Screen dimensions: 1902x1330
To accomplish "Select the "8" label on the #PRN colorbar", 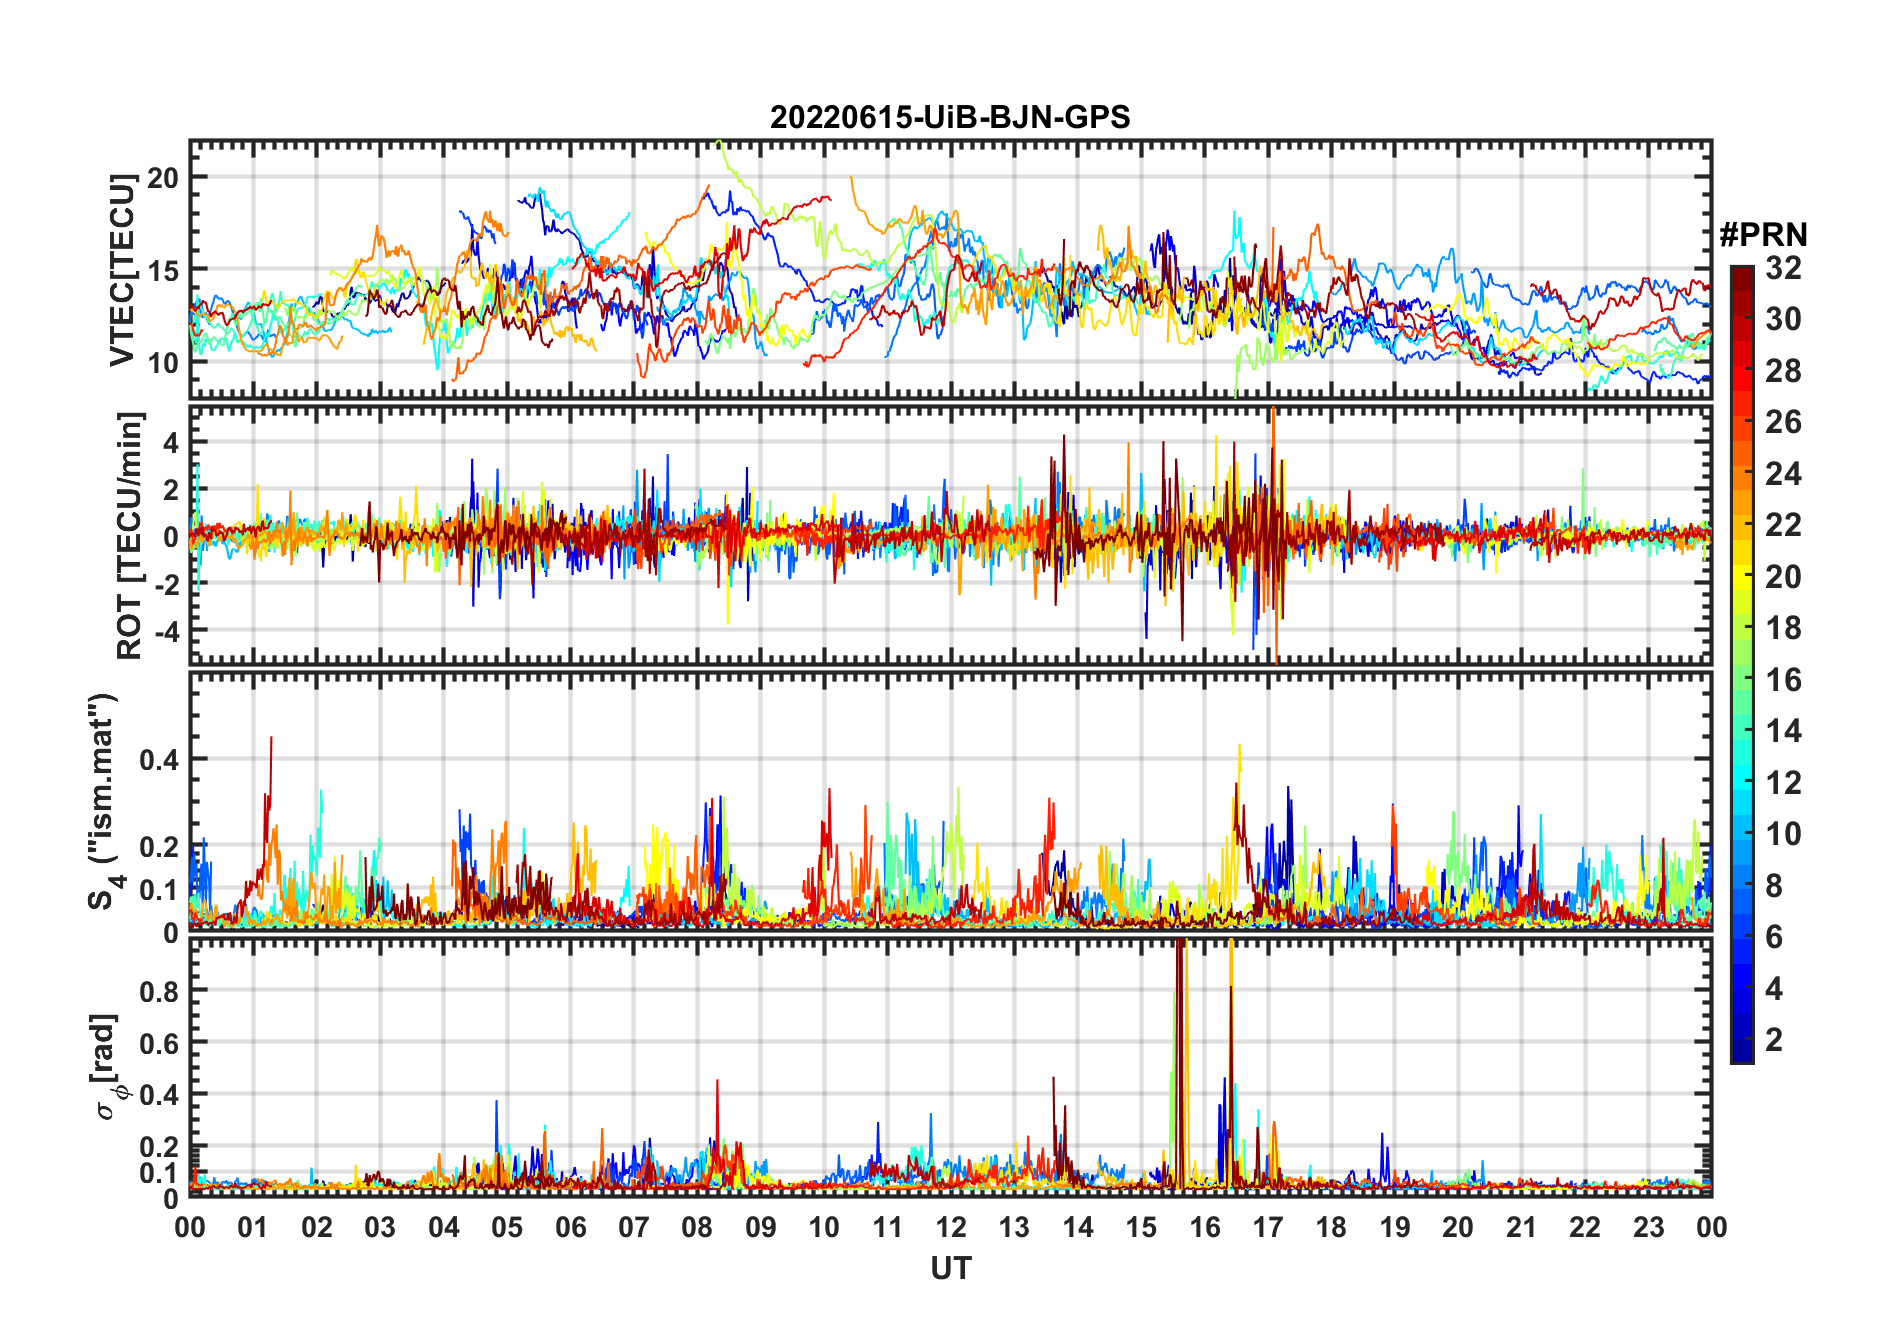I will [1774, 886].
